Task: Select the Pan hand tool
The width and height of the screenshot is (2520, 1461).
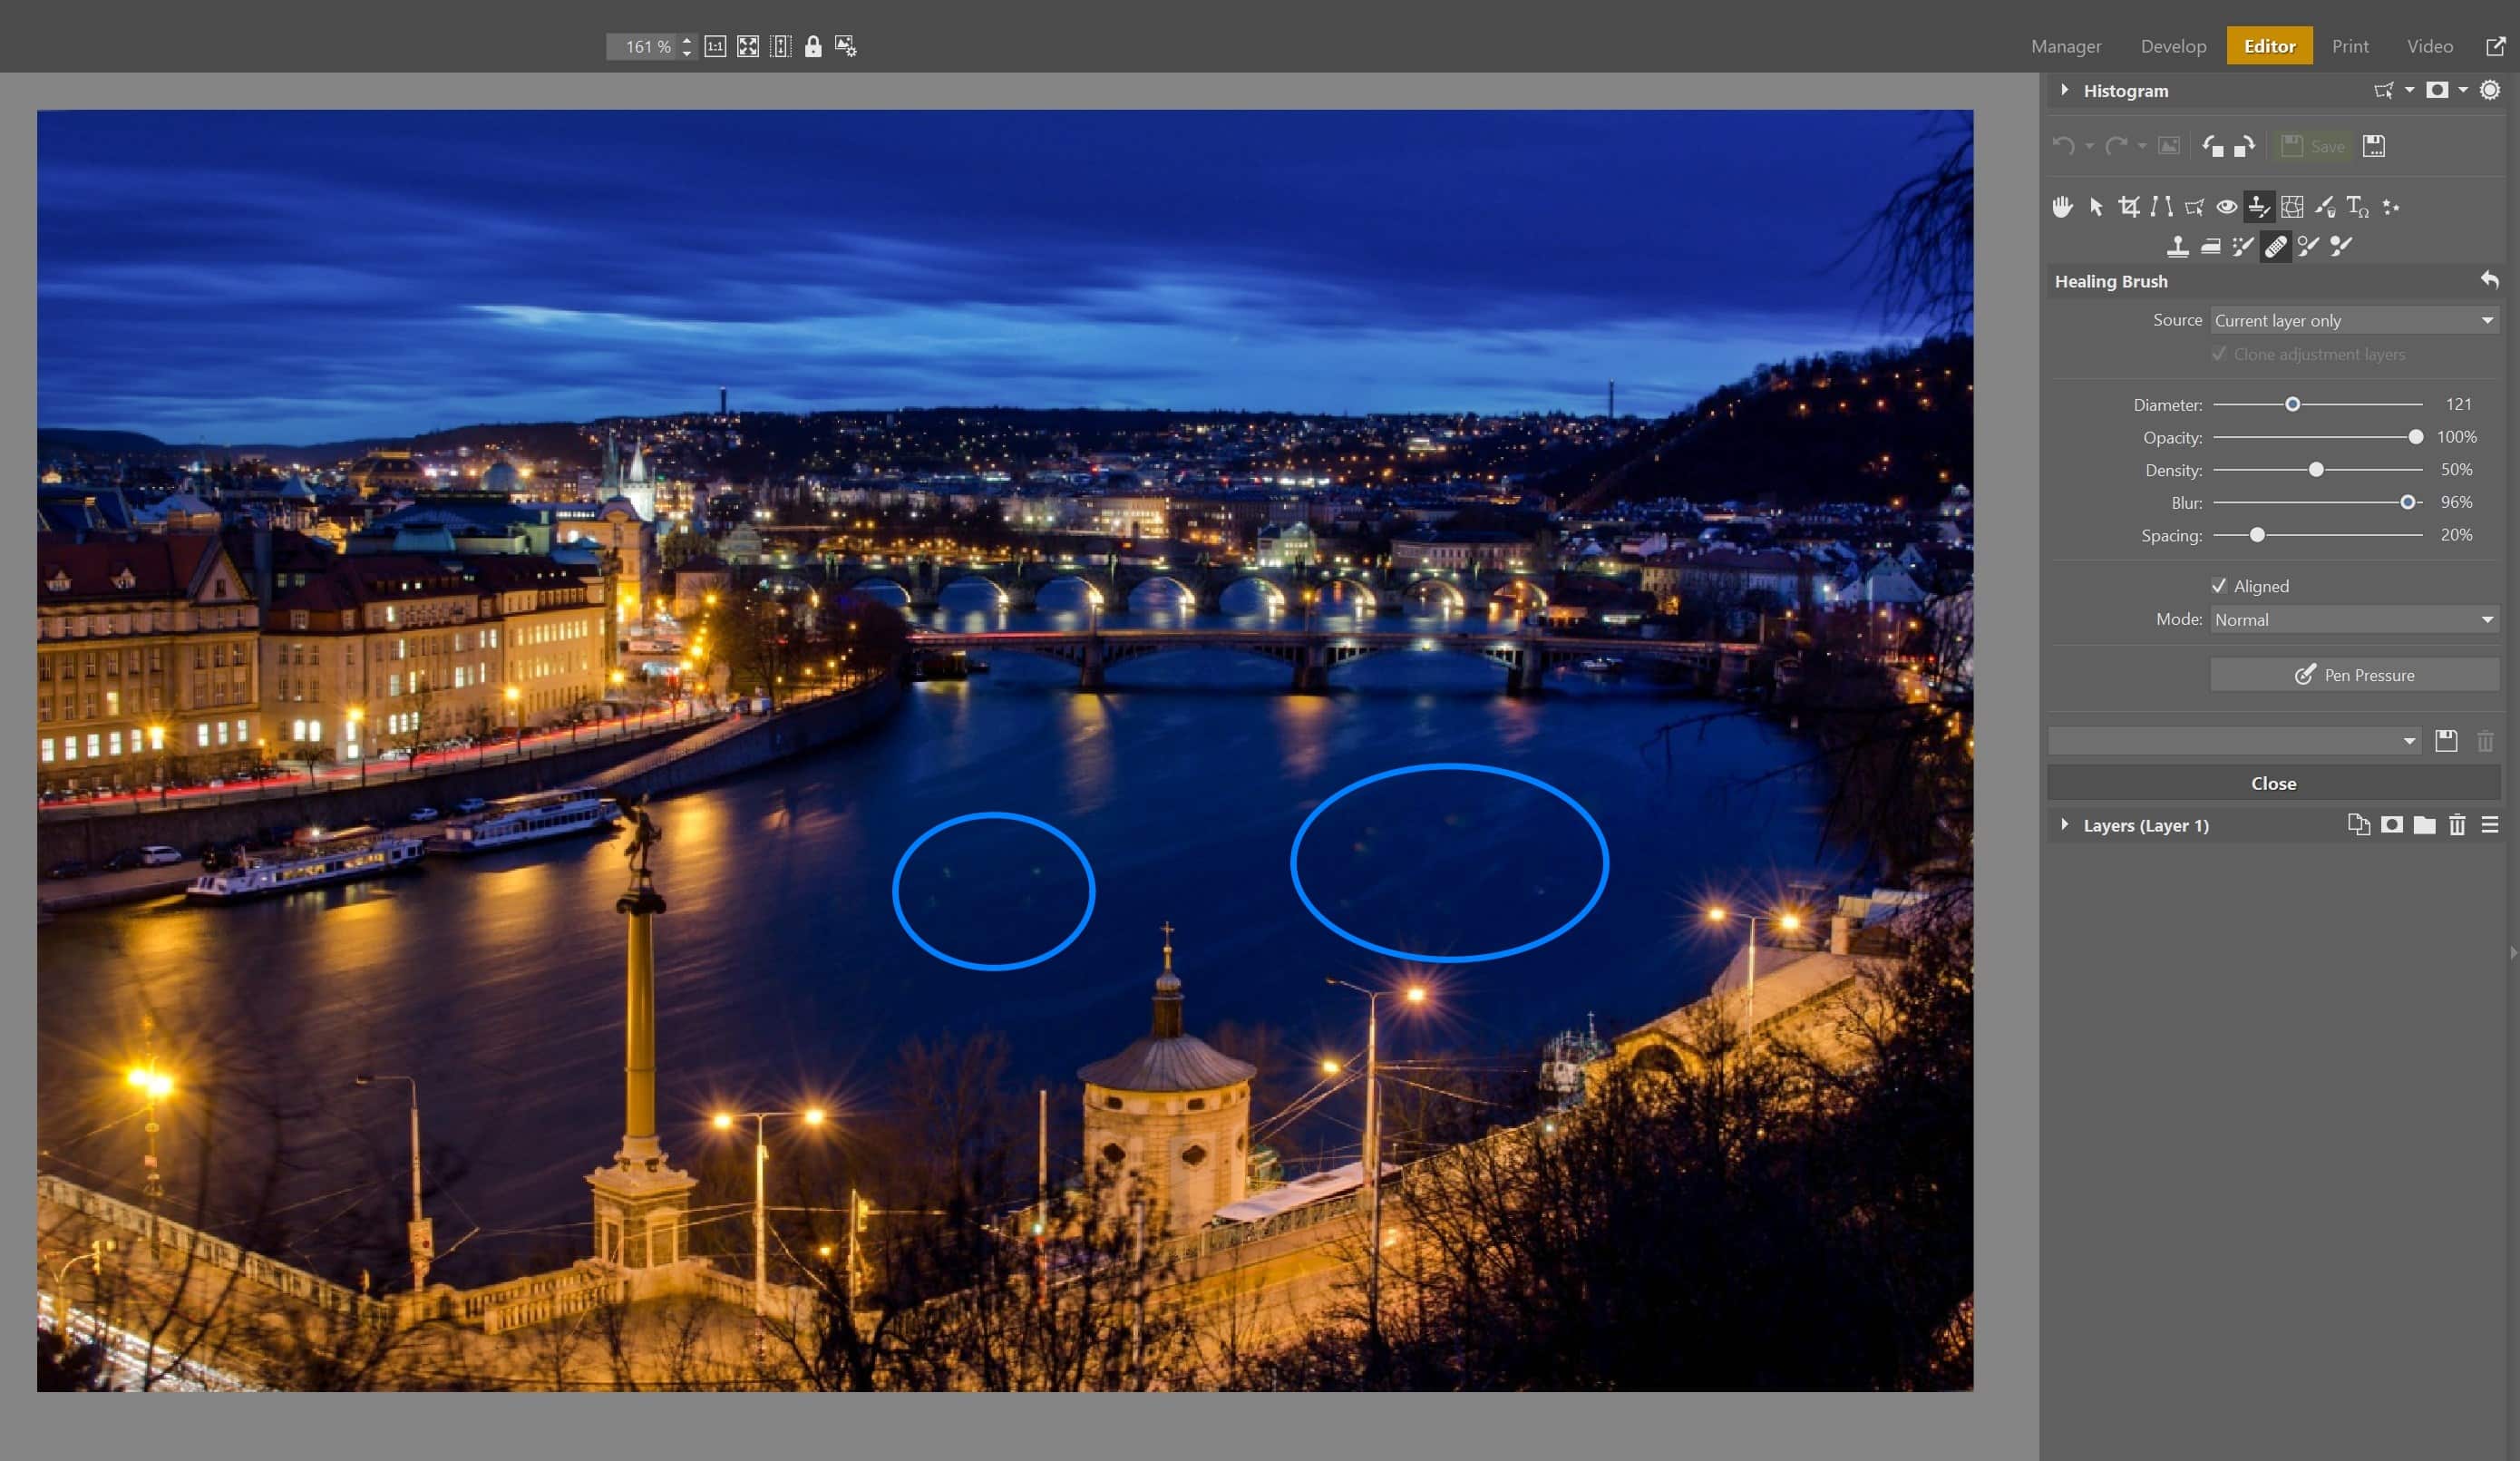Action: 2062,207
